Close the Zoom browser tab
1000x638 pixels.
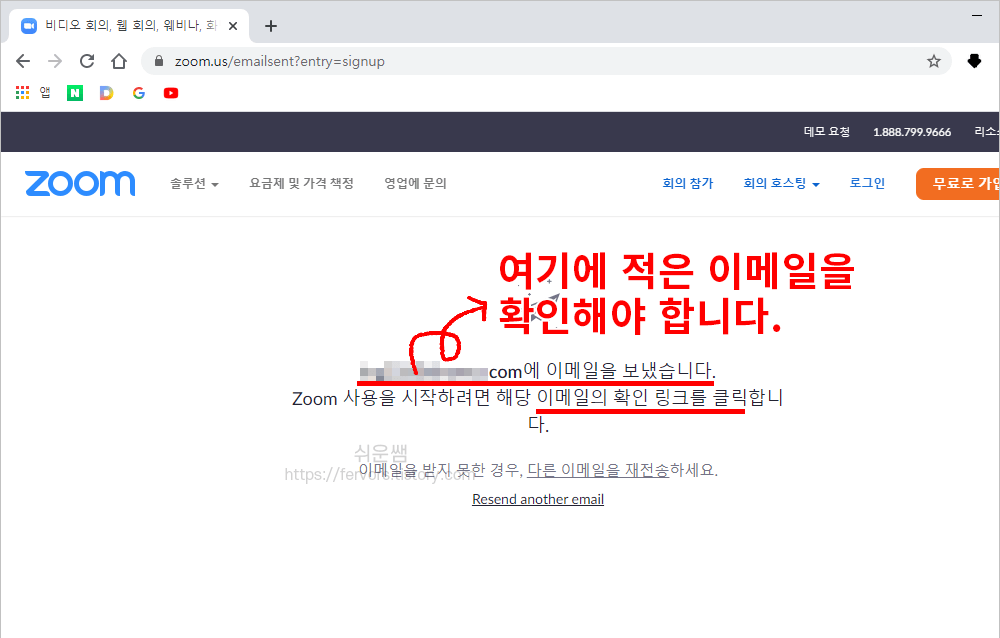click(233, 26)
